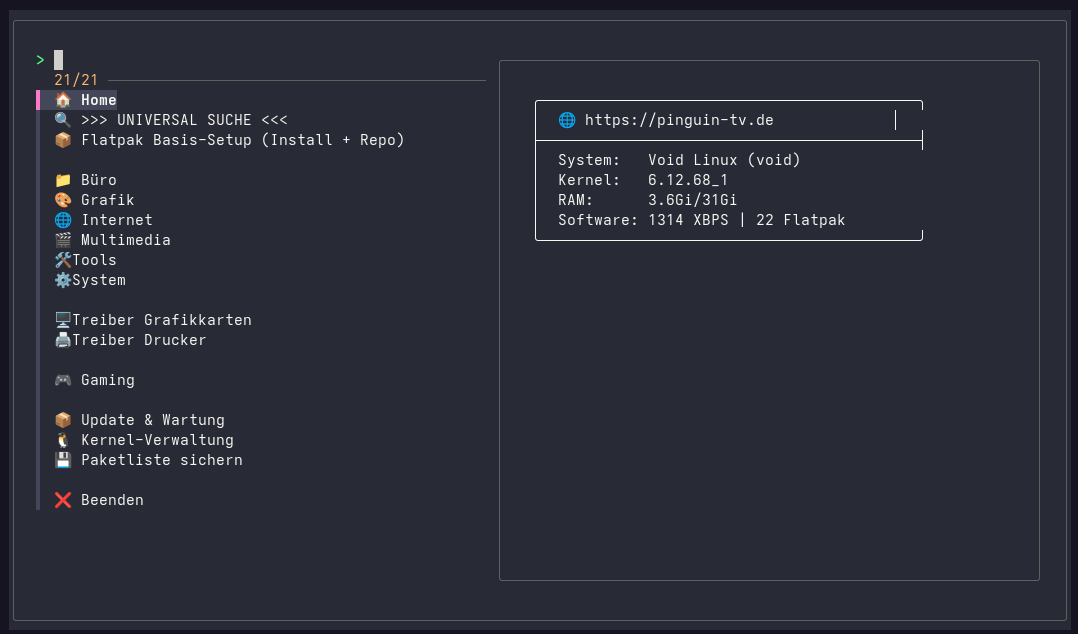Viewport: 1078px width, 634px height.
Task: Open the Büro folder entry
Action: [x=99, y=179]
